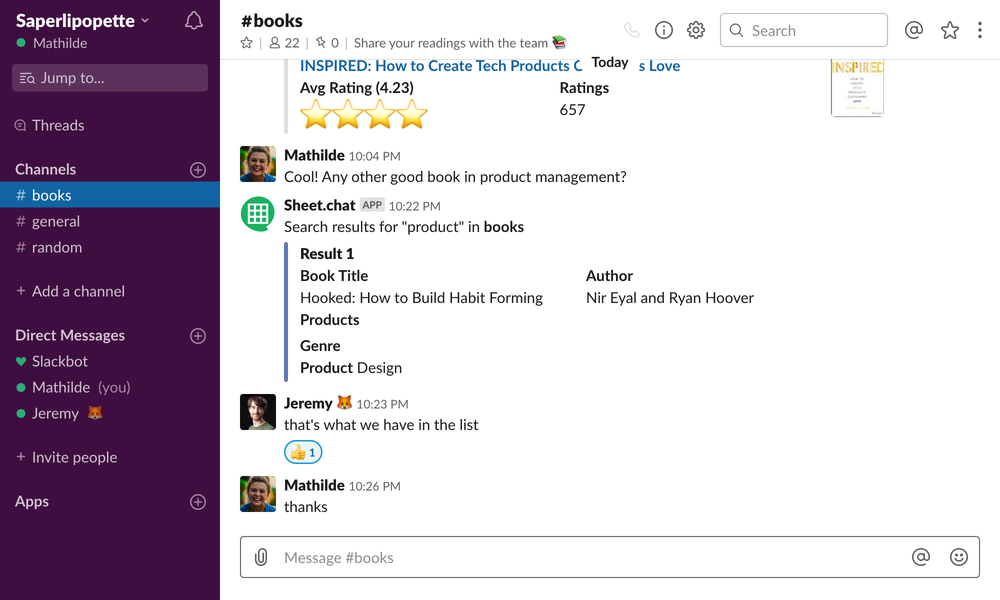The image size is (1000, 600).
Task: Toggle the star on the #books channel header
Action: tap(245, 43)
